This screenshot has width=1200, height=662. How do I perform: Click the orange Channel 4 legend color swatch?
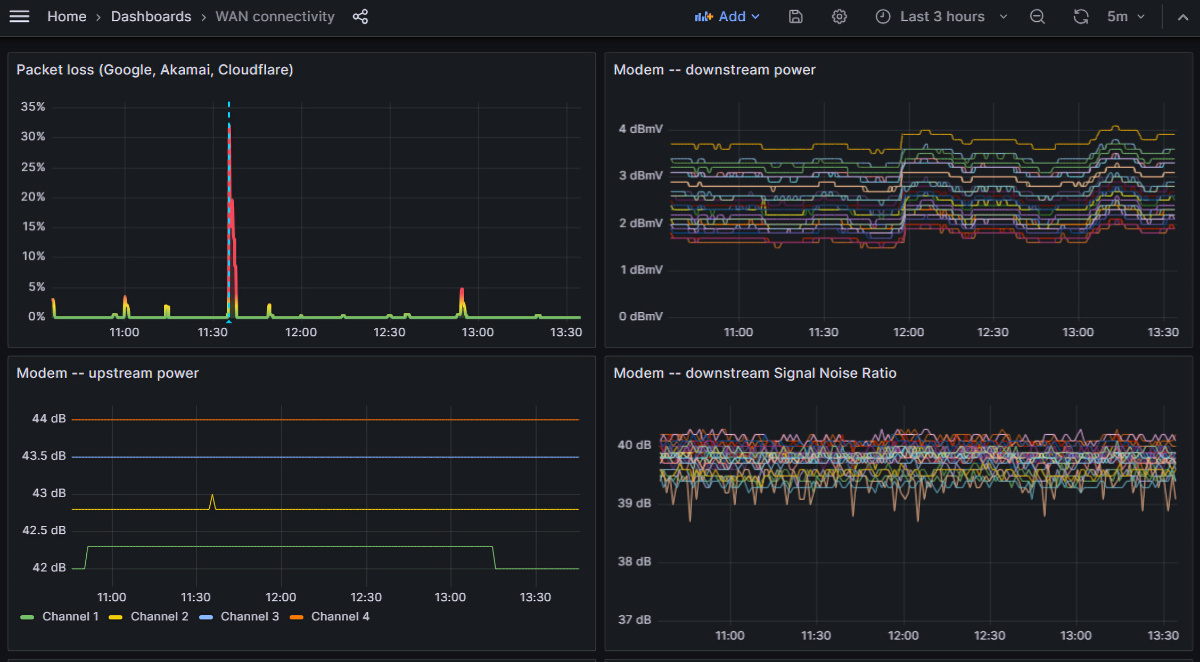click(x=298, y=617)
